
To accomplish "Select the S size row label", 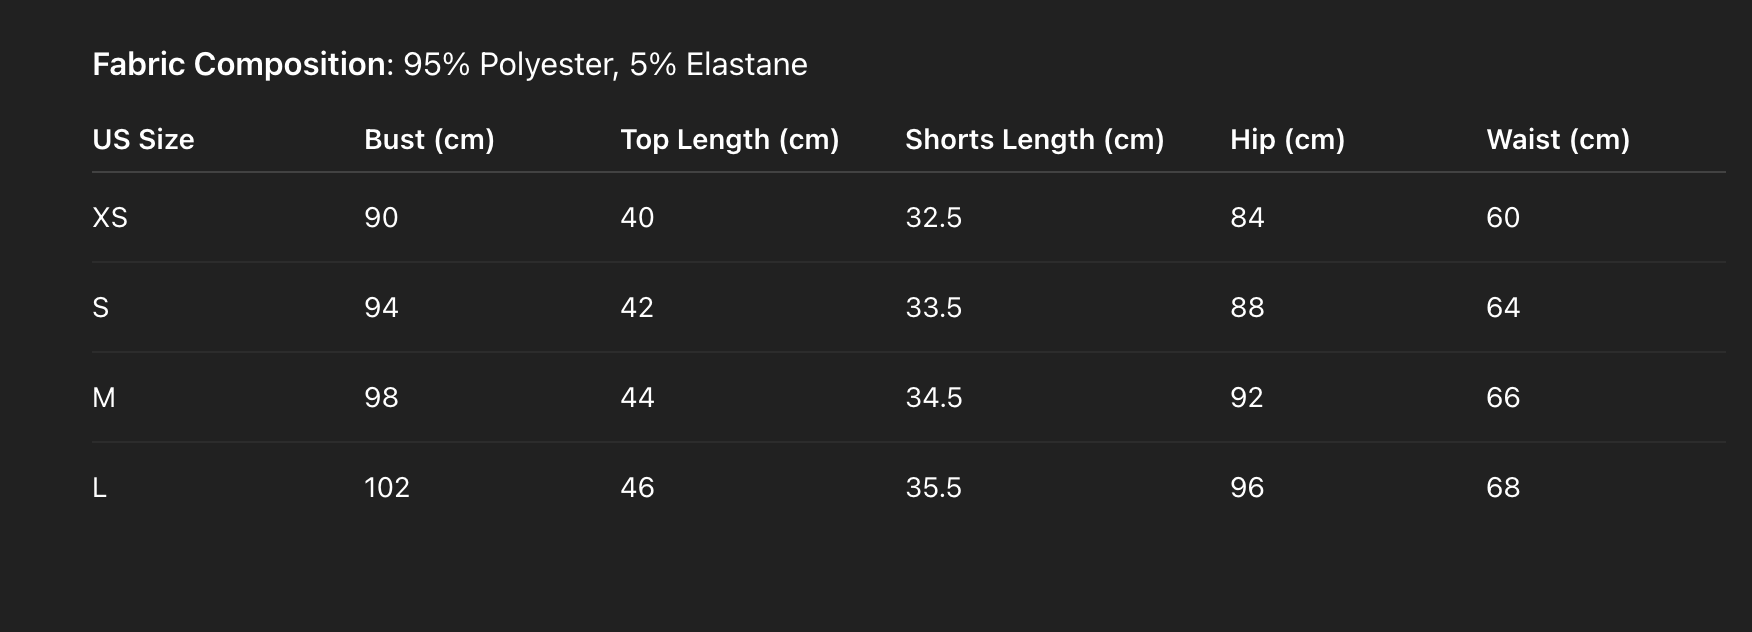I will coord(100,307).
